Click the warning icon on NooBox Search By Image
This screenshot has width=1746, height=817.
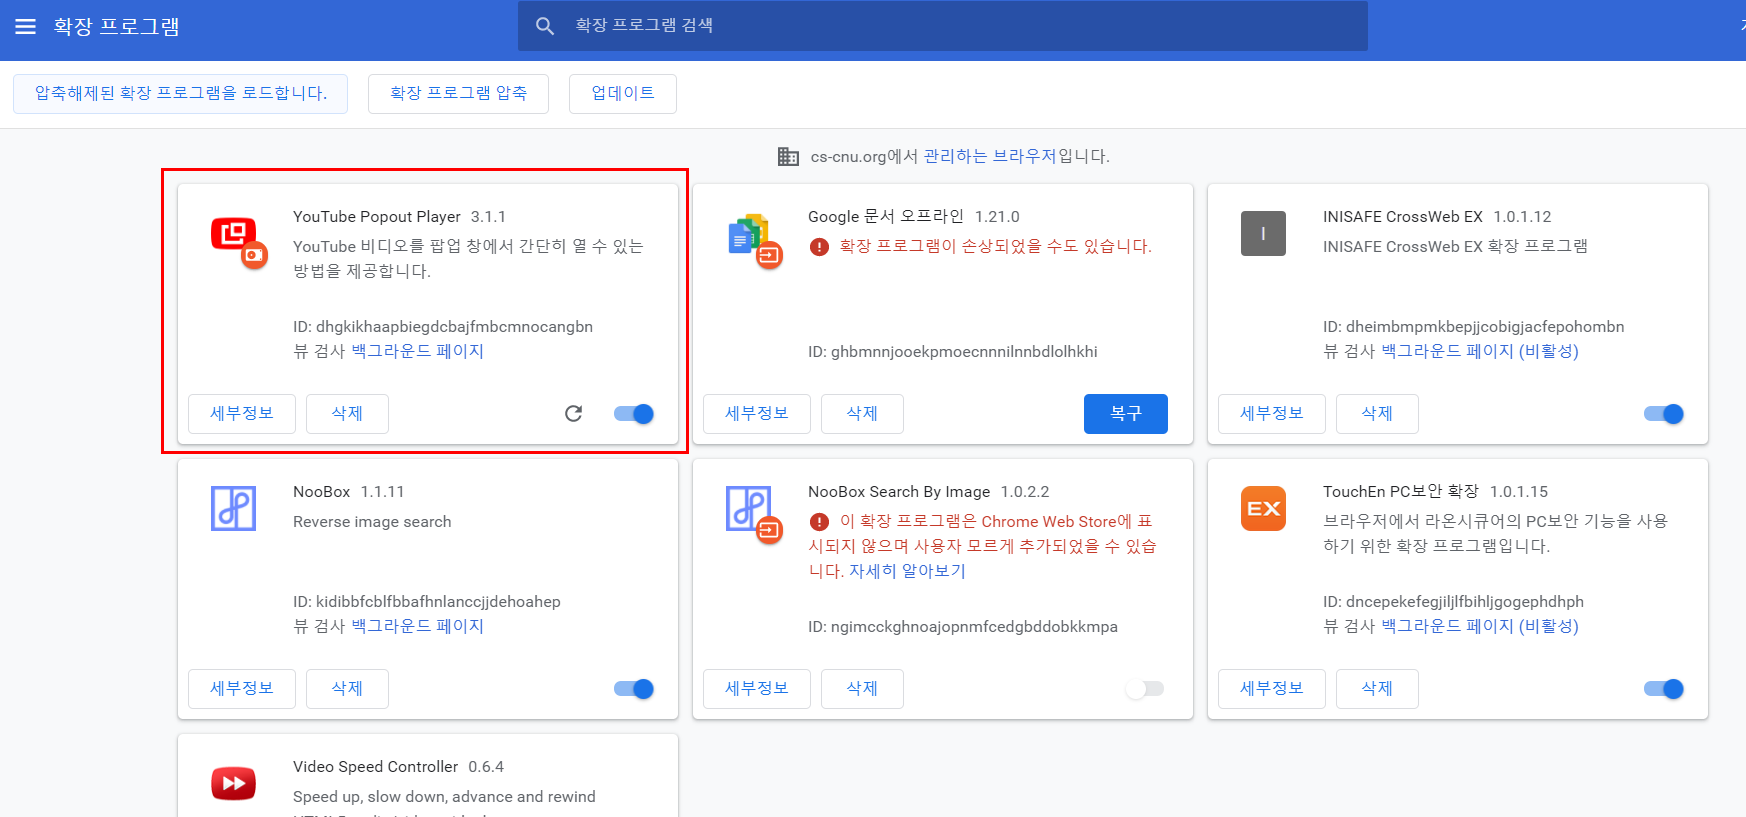819,521
